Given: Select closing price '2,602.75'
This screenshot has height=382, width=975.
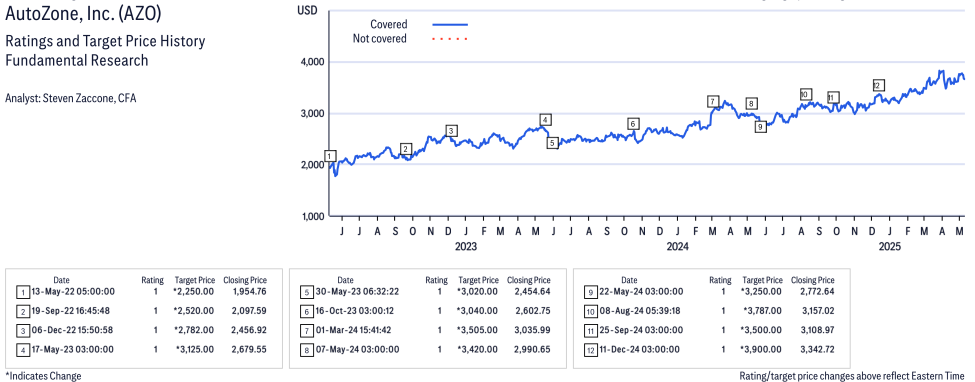Looking at the screenshot, I should (533, 310).
